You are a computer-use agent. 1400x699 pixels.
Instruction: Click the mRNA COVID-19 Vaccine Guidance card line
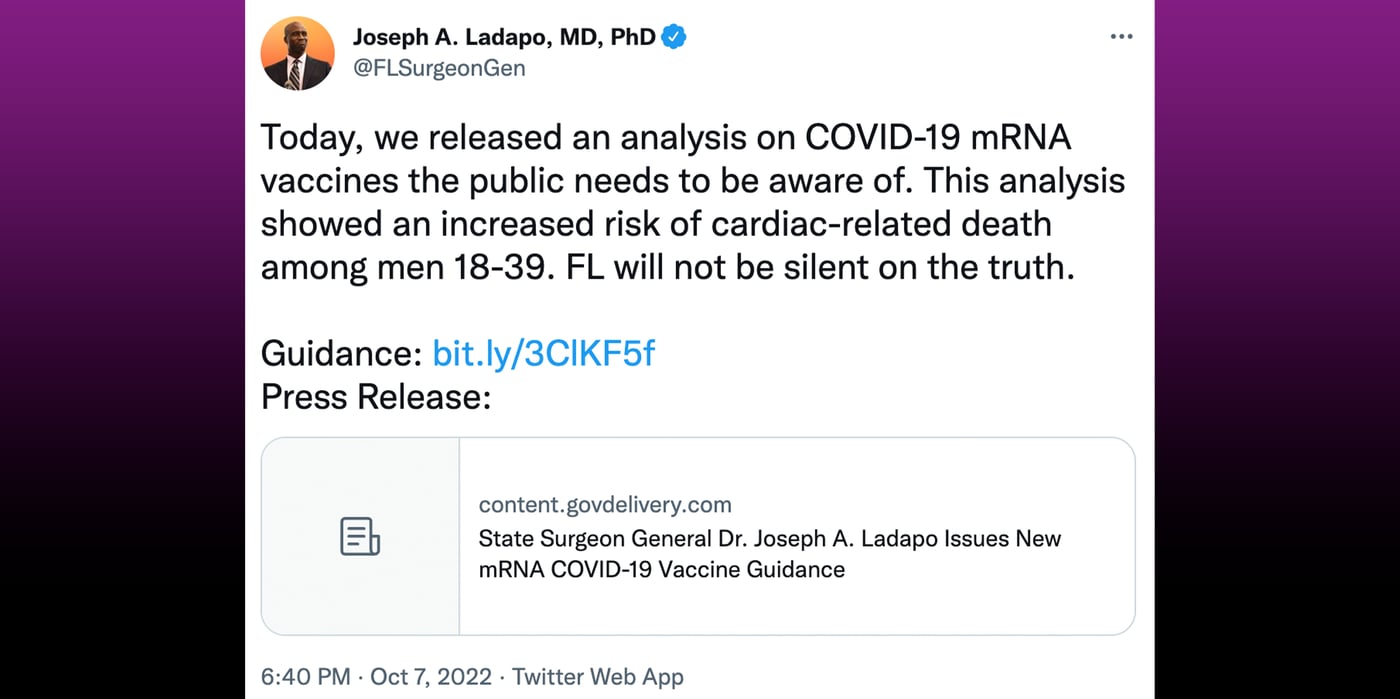tap(661, 570)
